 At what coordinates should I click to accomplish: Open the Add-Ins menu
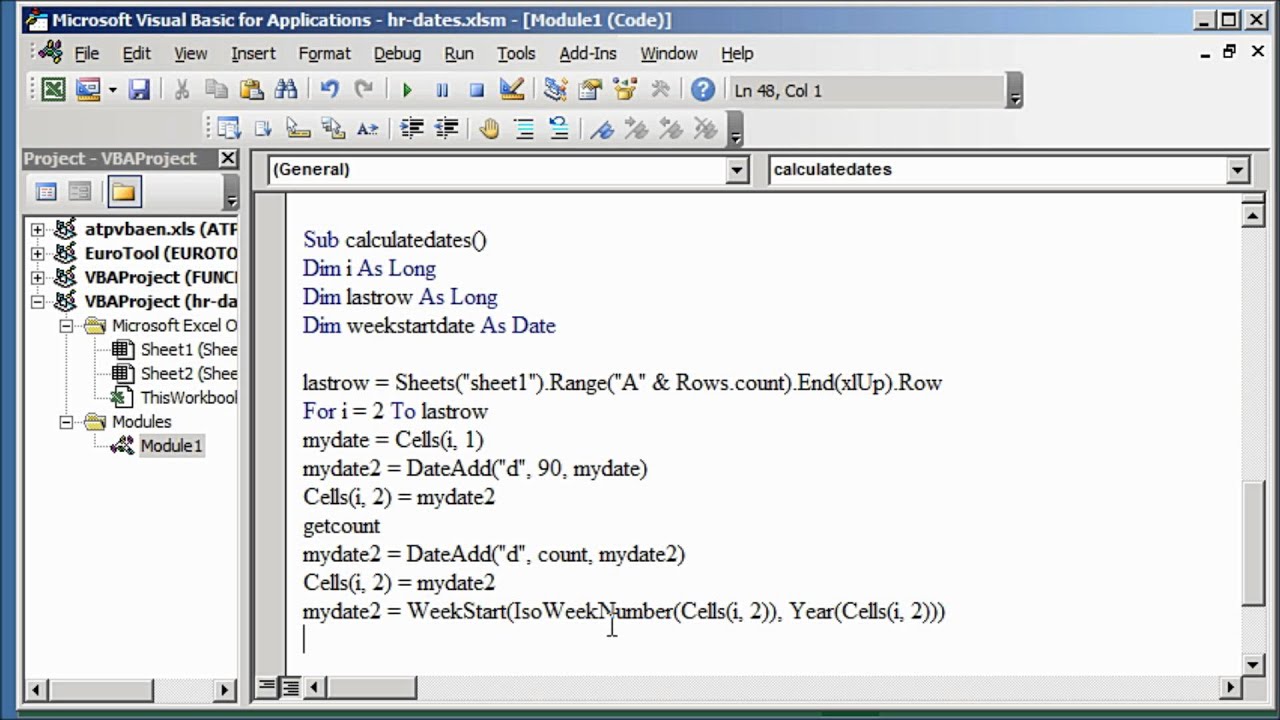pyautogui.click(x=588, y=54)
